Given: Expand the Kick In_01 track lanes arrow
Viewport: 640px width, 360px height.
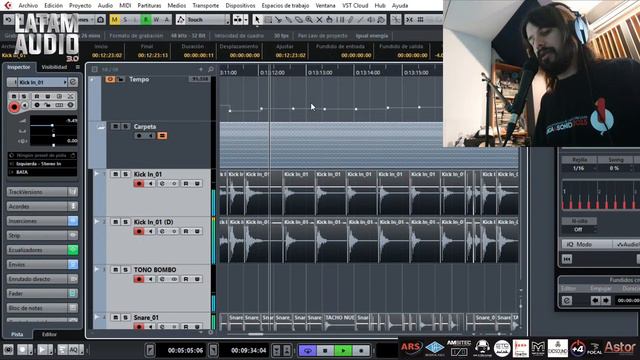Looking at the screenshot, I should pos(97,174).
